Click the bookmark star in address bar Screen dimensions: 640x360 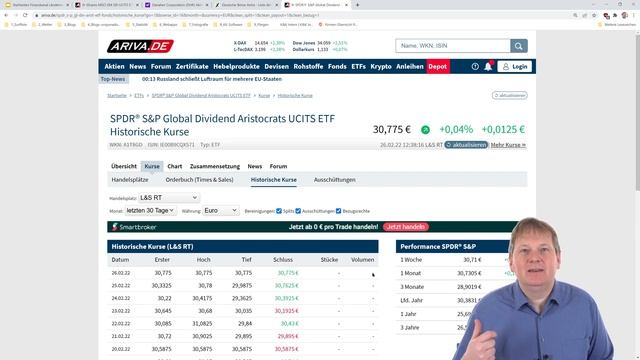594,15
